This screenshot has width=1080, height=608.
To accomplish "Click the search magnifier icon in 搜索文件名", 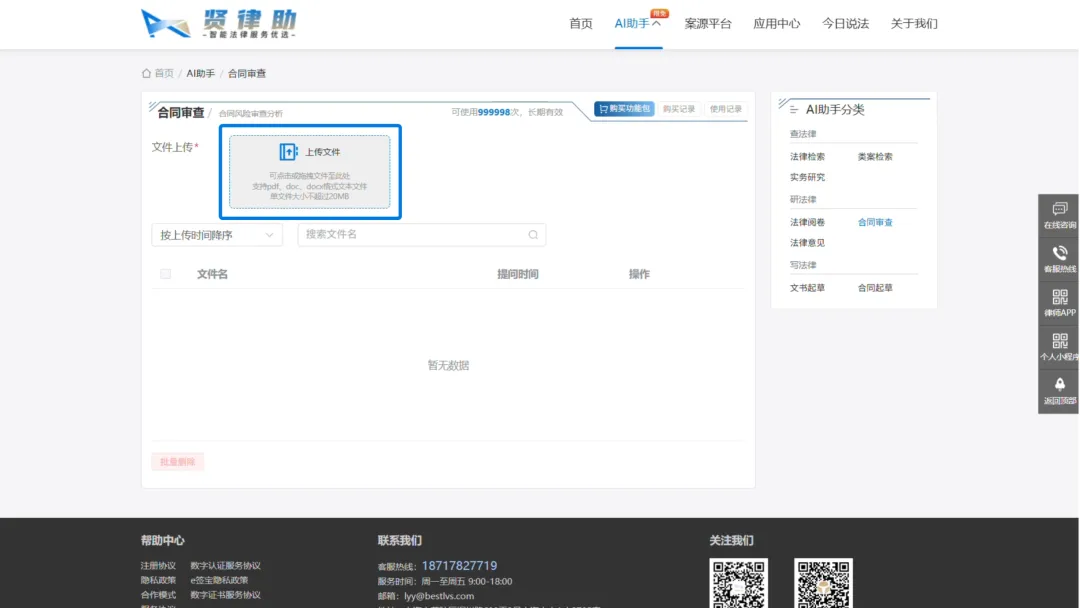I will pos(533,235).
